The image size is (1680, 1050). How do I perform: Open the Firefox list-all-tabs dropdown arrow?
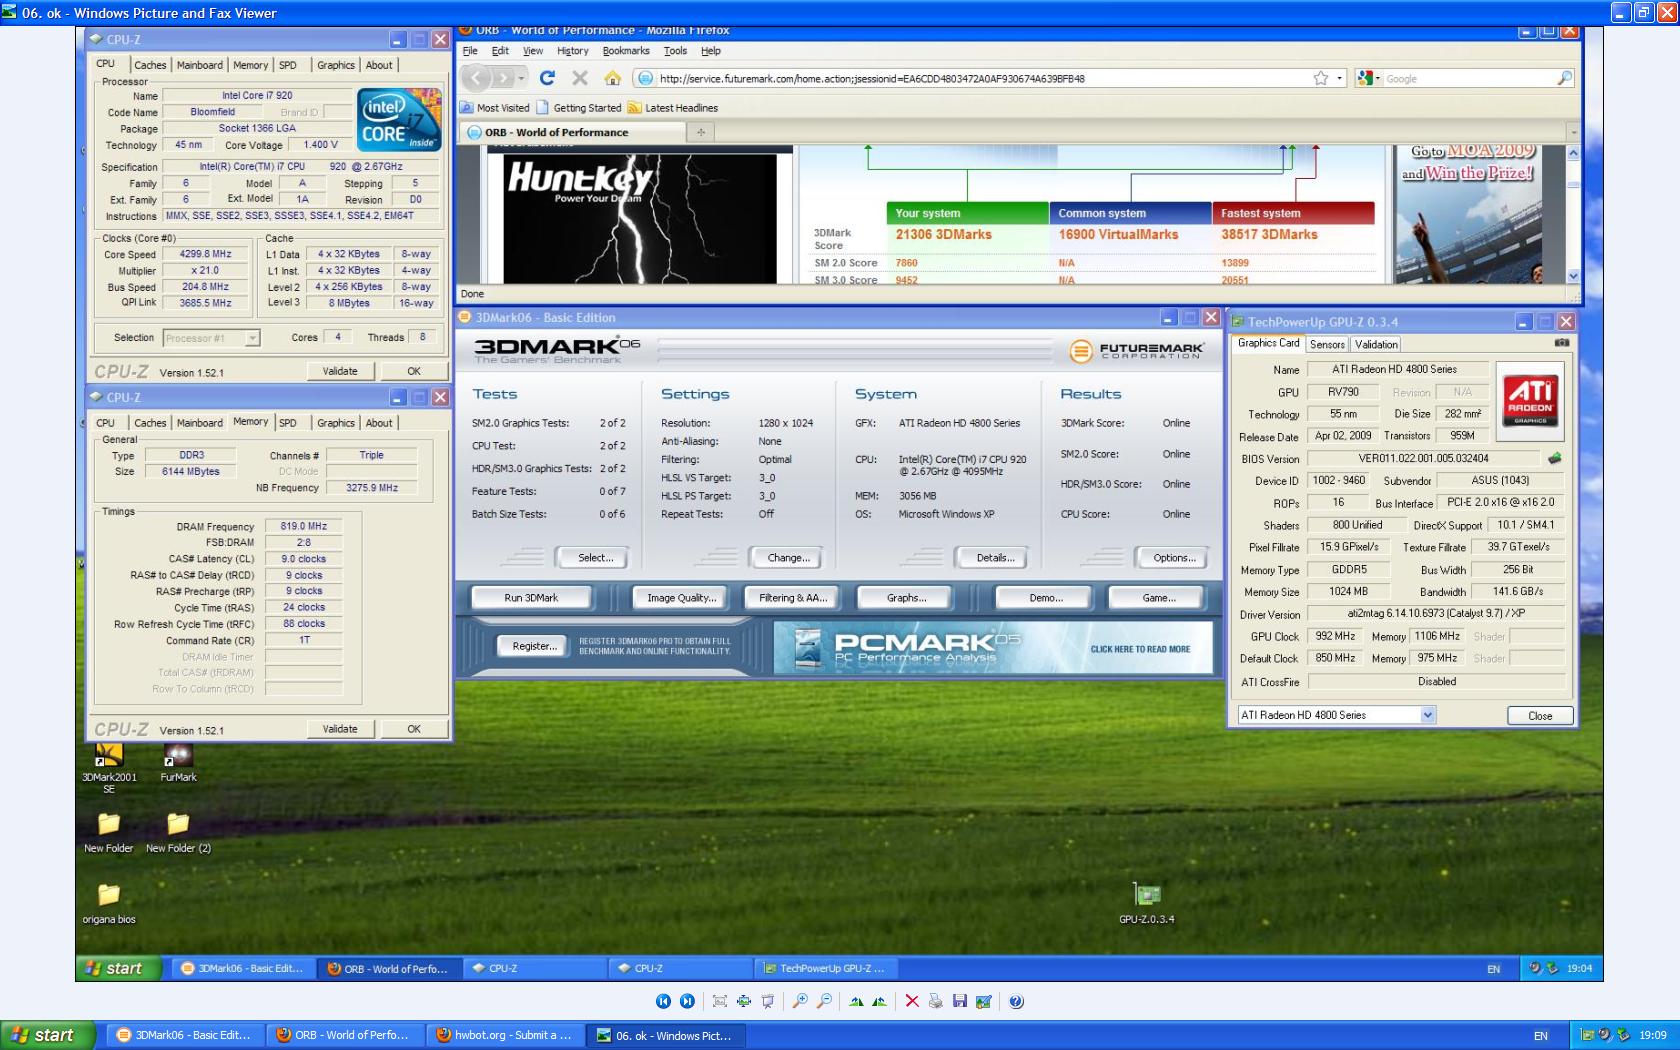[1573, 132]
